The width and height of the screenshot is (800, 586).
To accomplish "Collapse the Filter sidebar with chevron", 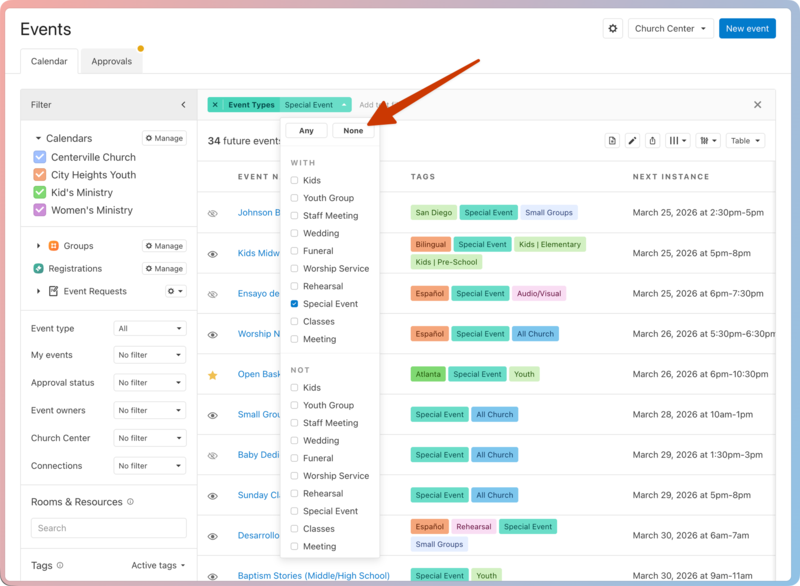I will [183, 105].
